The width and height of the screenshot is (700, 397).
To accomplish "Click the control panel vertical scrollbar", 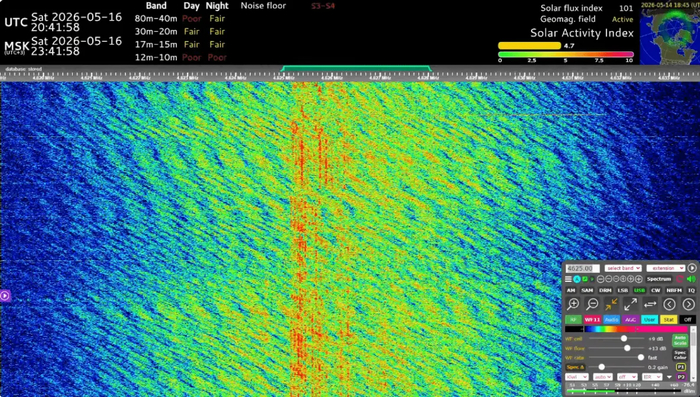I will point(693,353).
